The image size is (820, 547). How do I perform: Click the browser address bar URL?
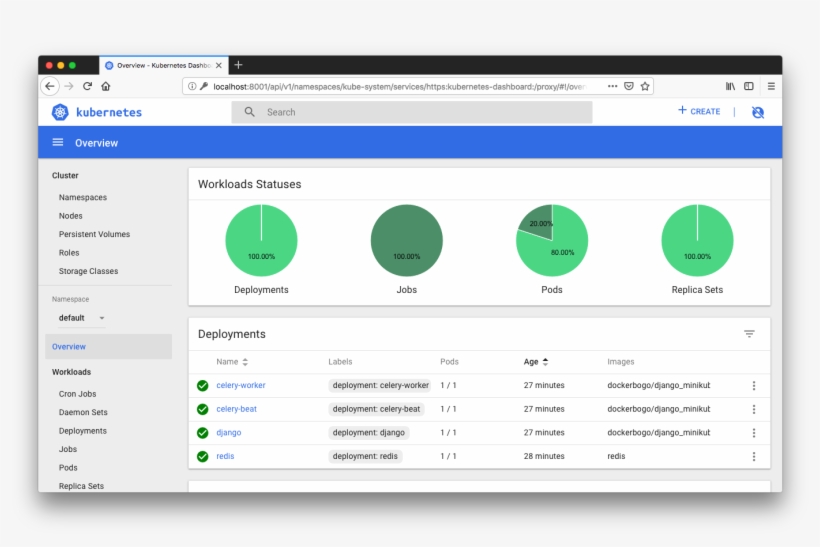point(399,87)
